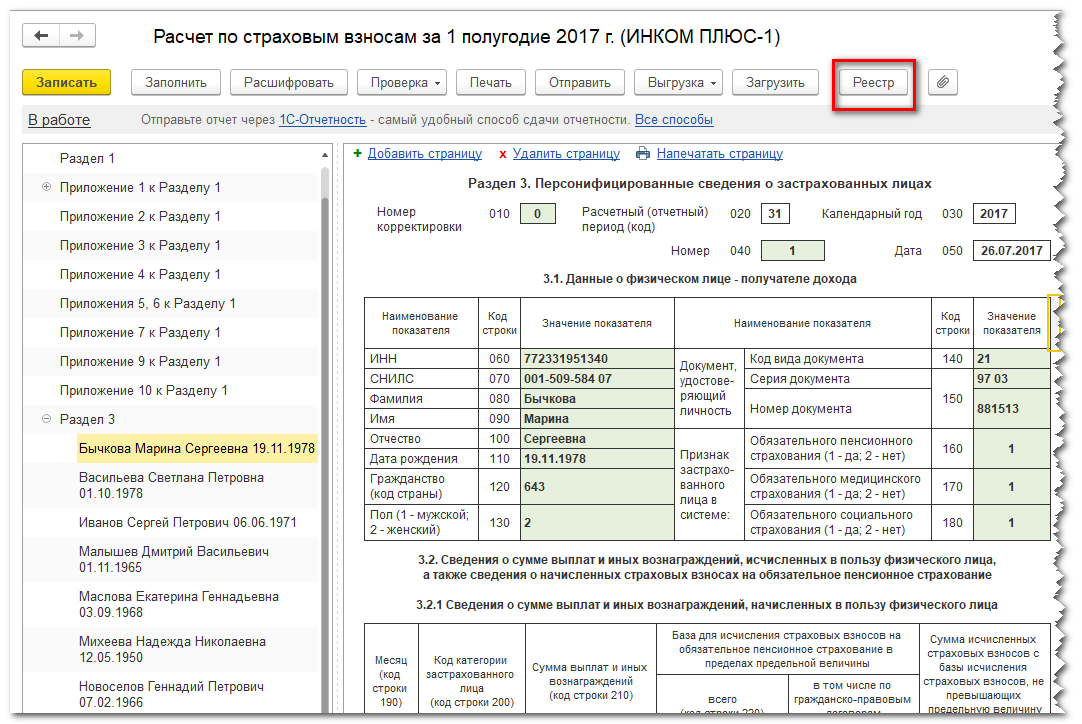Click the Загрузить button
Screen dimensions: 1082x724
point(775,82)
